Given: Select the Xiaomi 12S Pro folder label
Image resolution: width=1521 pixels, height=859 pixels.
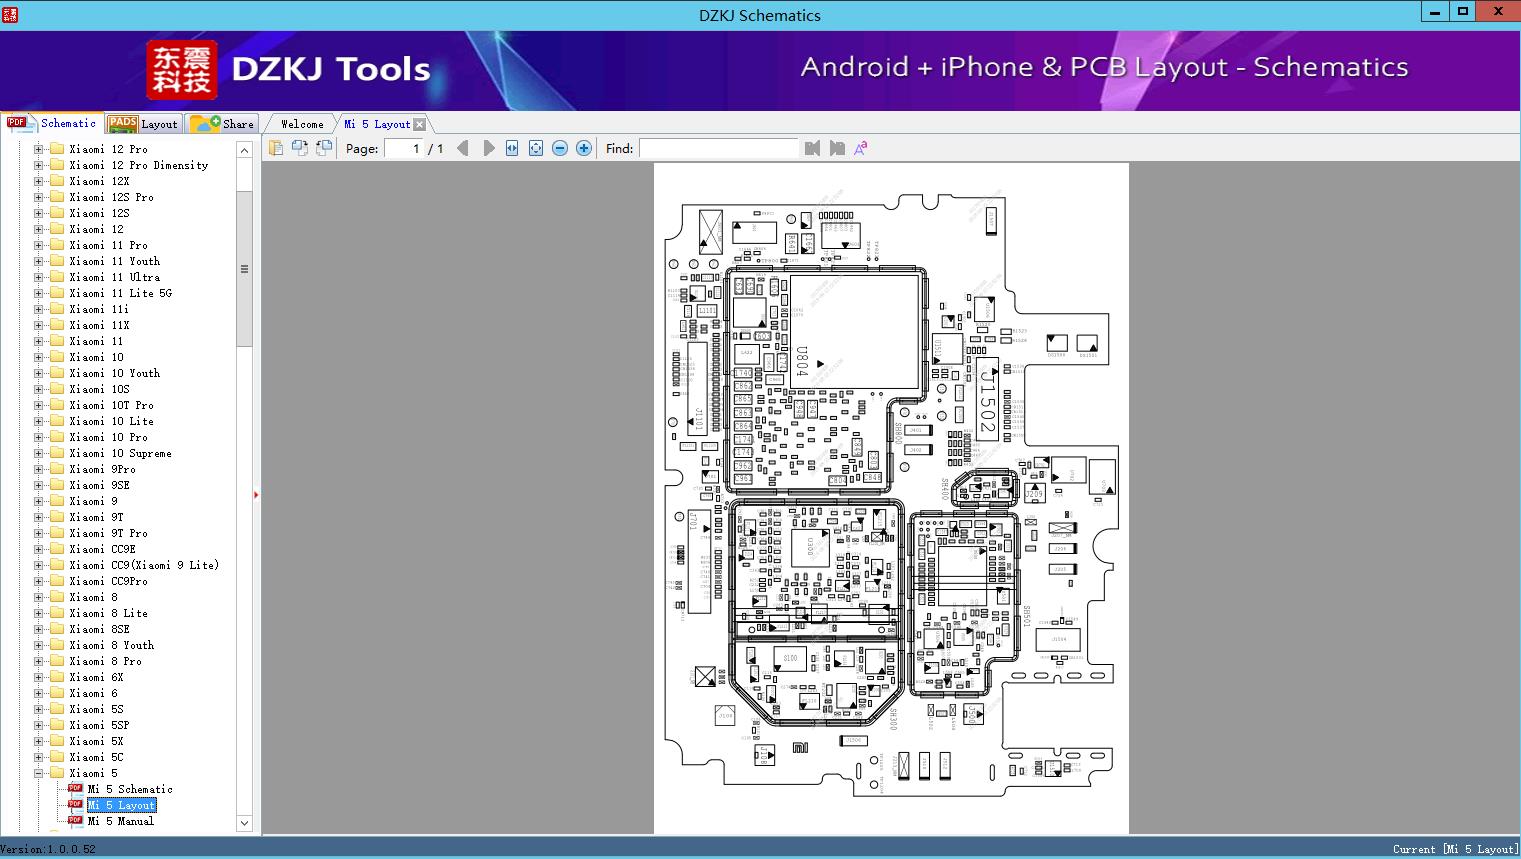Looking at the screenshot, I should click(111, 197).
